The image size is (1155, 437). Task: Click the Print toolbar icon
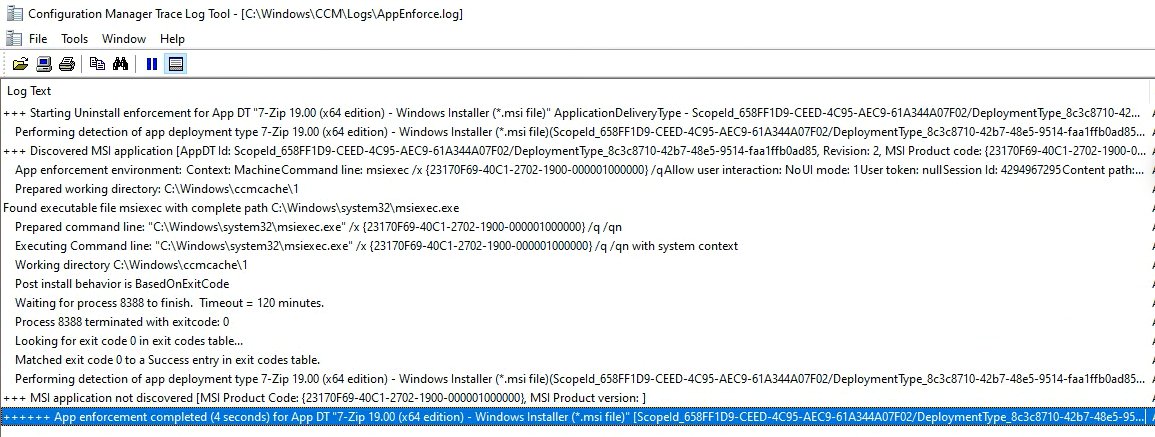click(x=67, y=64)
